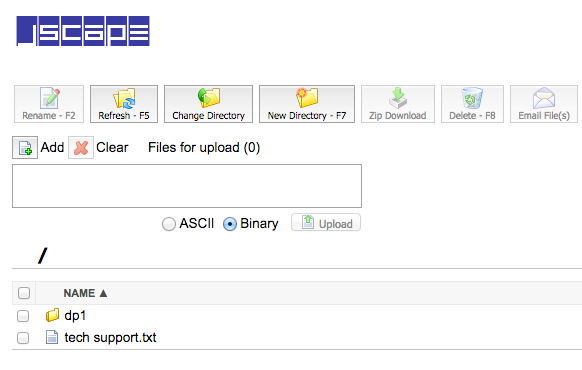The height and width of the screenshot is (370, 582).
Task: Select the Binary transfer mode radio button
Action: [229, 224]
